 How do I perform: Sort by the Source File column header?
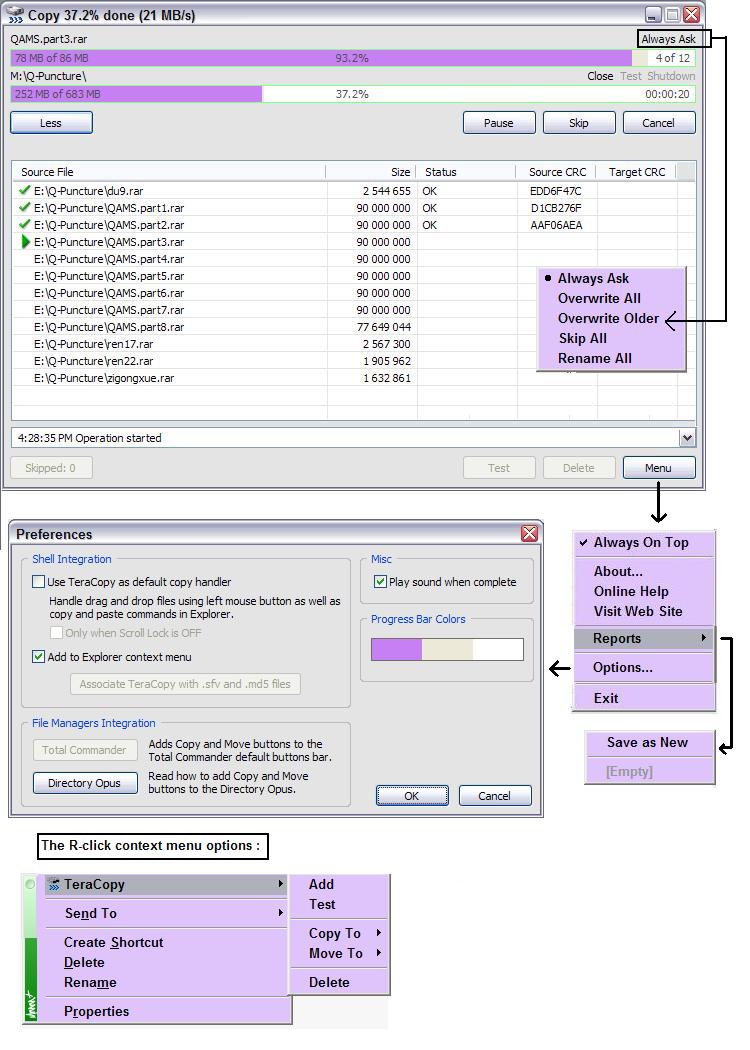169,172
